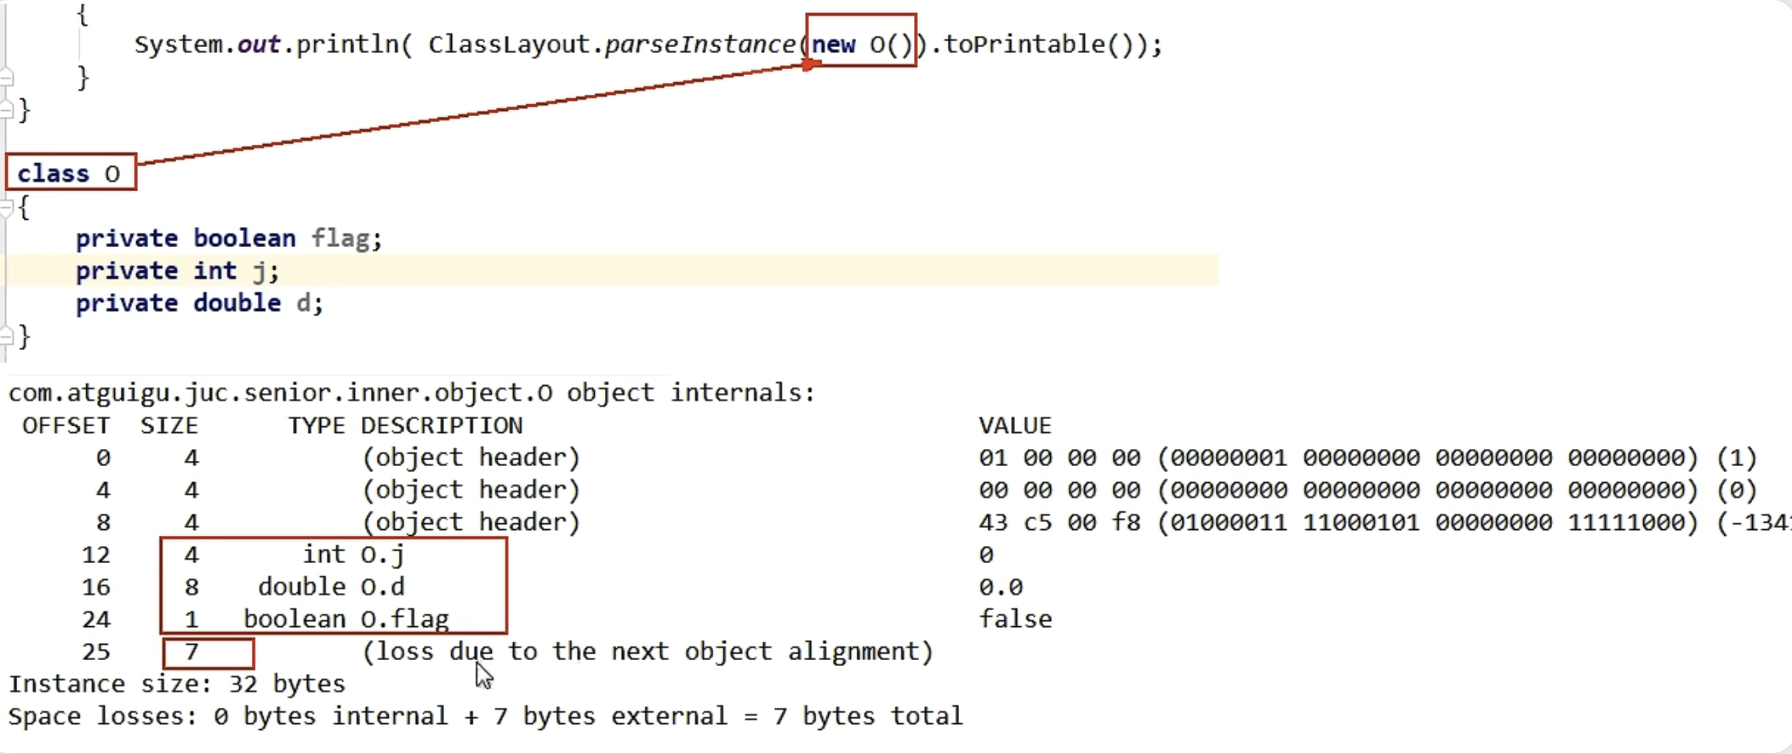Viewport: 1792px width, 754px height.
Task: Place cursor on 'private boolean flag' line
Action: click(x=228, y=239)
